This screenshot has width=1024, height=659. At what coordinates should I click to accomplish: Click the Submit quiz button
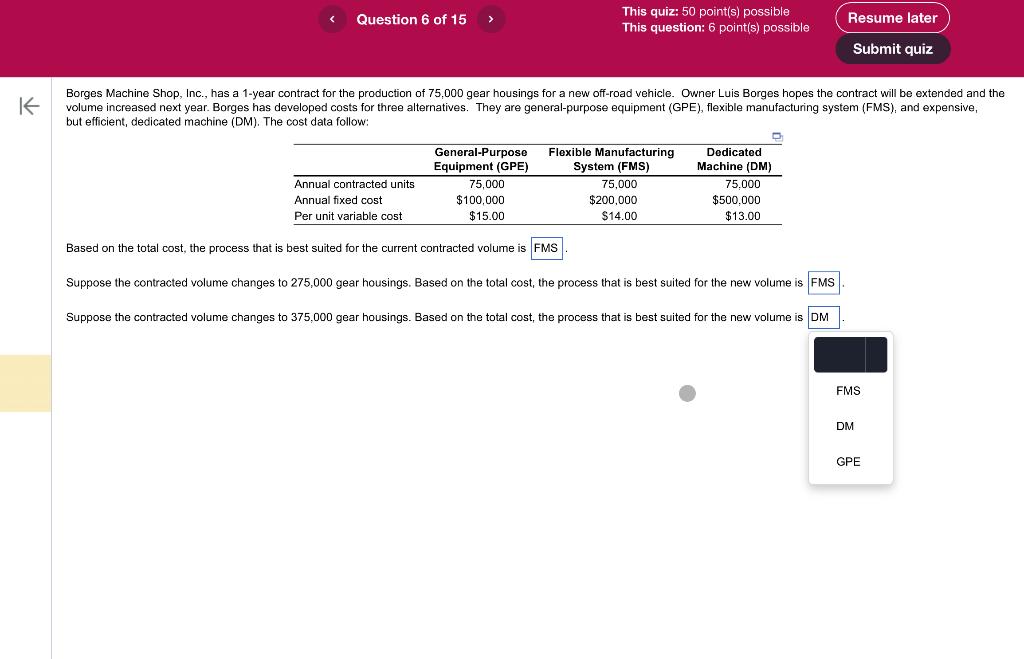pos(892,49)
